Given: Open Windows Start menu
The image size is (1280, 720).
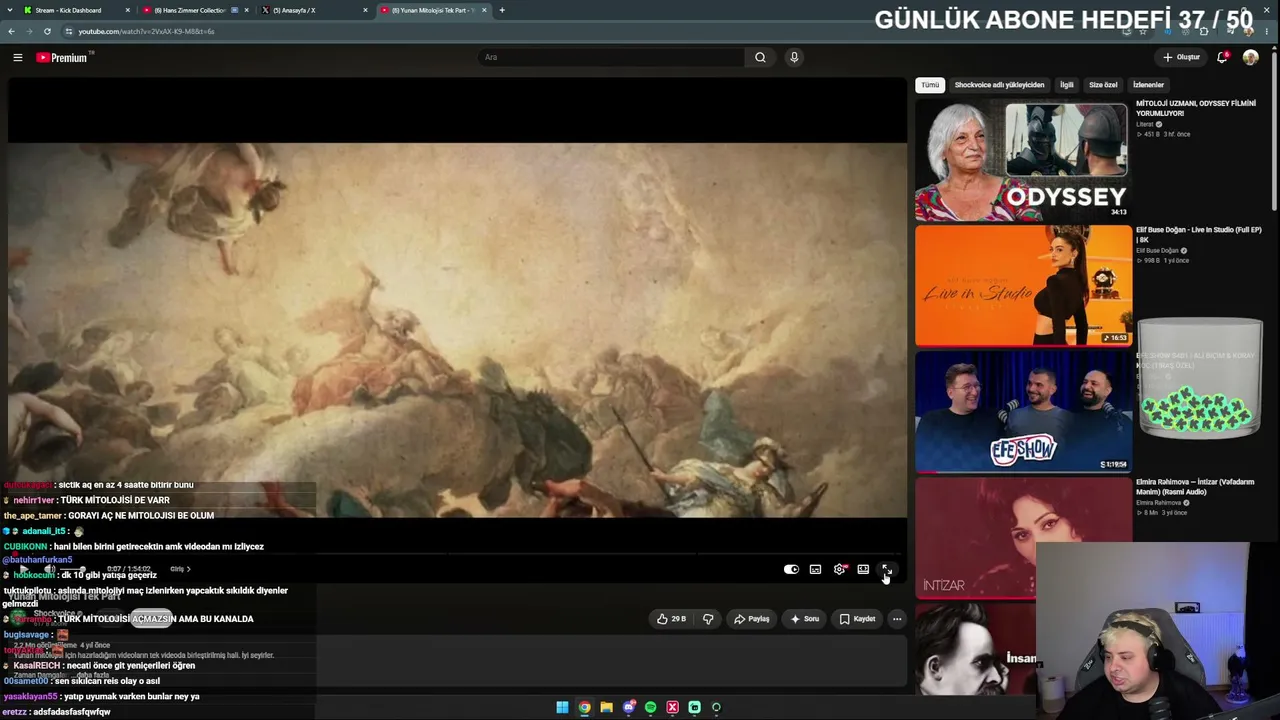Looking at the screenshot, I should (x=562, y=707).
